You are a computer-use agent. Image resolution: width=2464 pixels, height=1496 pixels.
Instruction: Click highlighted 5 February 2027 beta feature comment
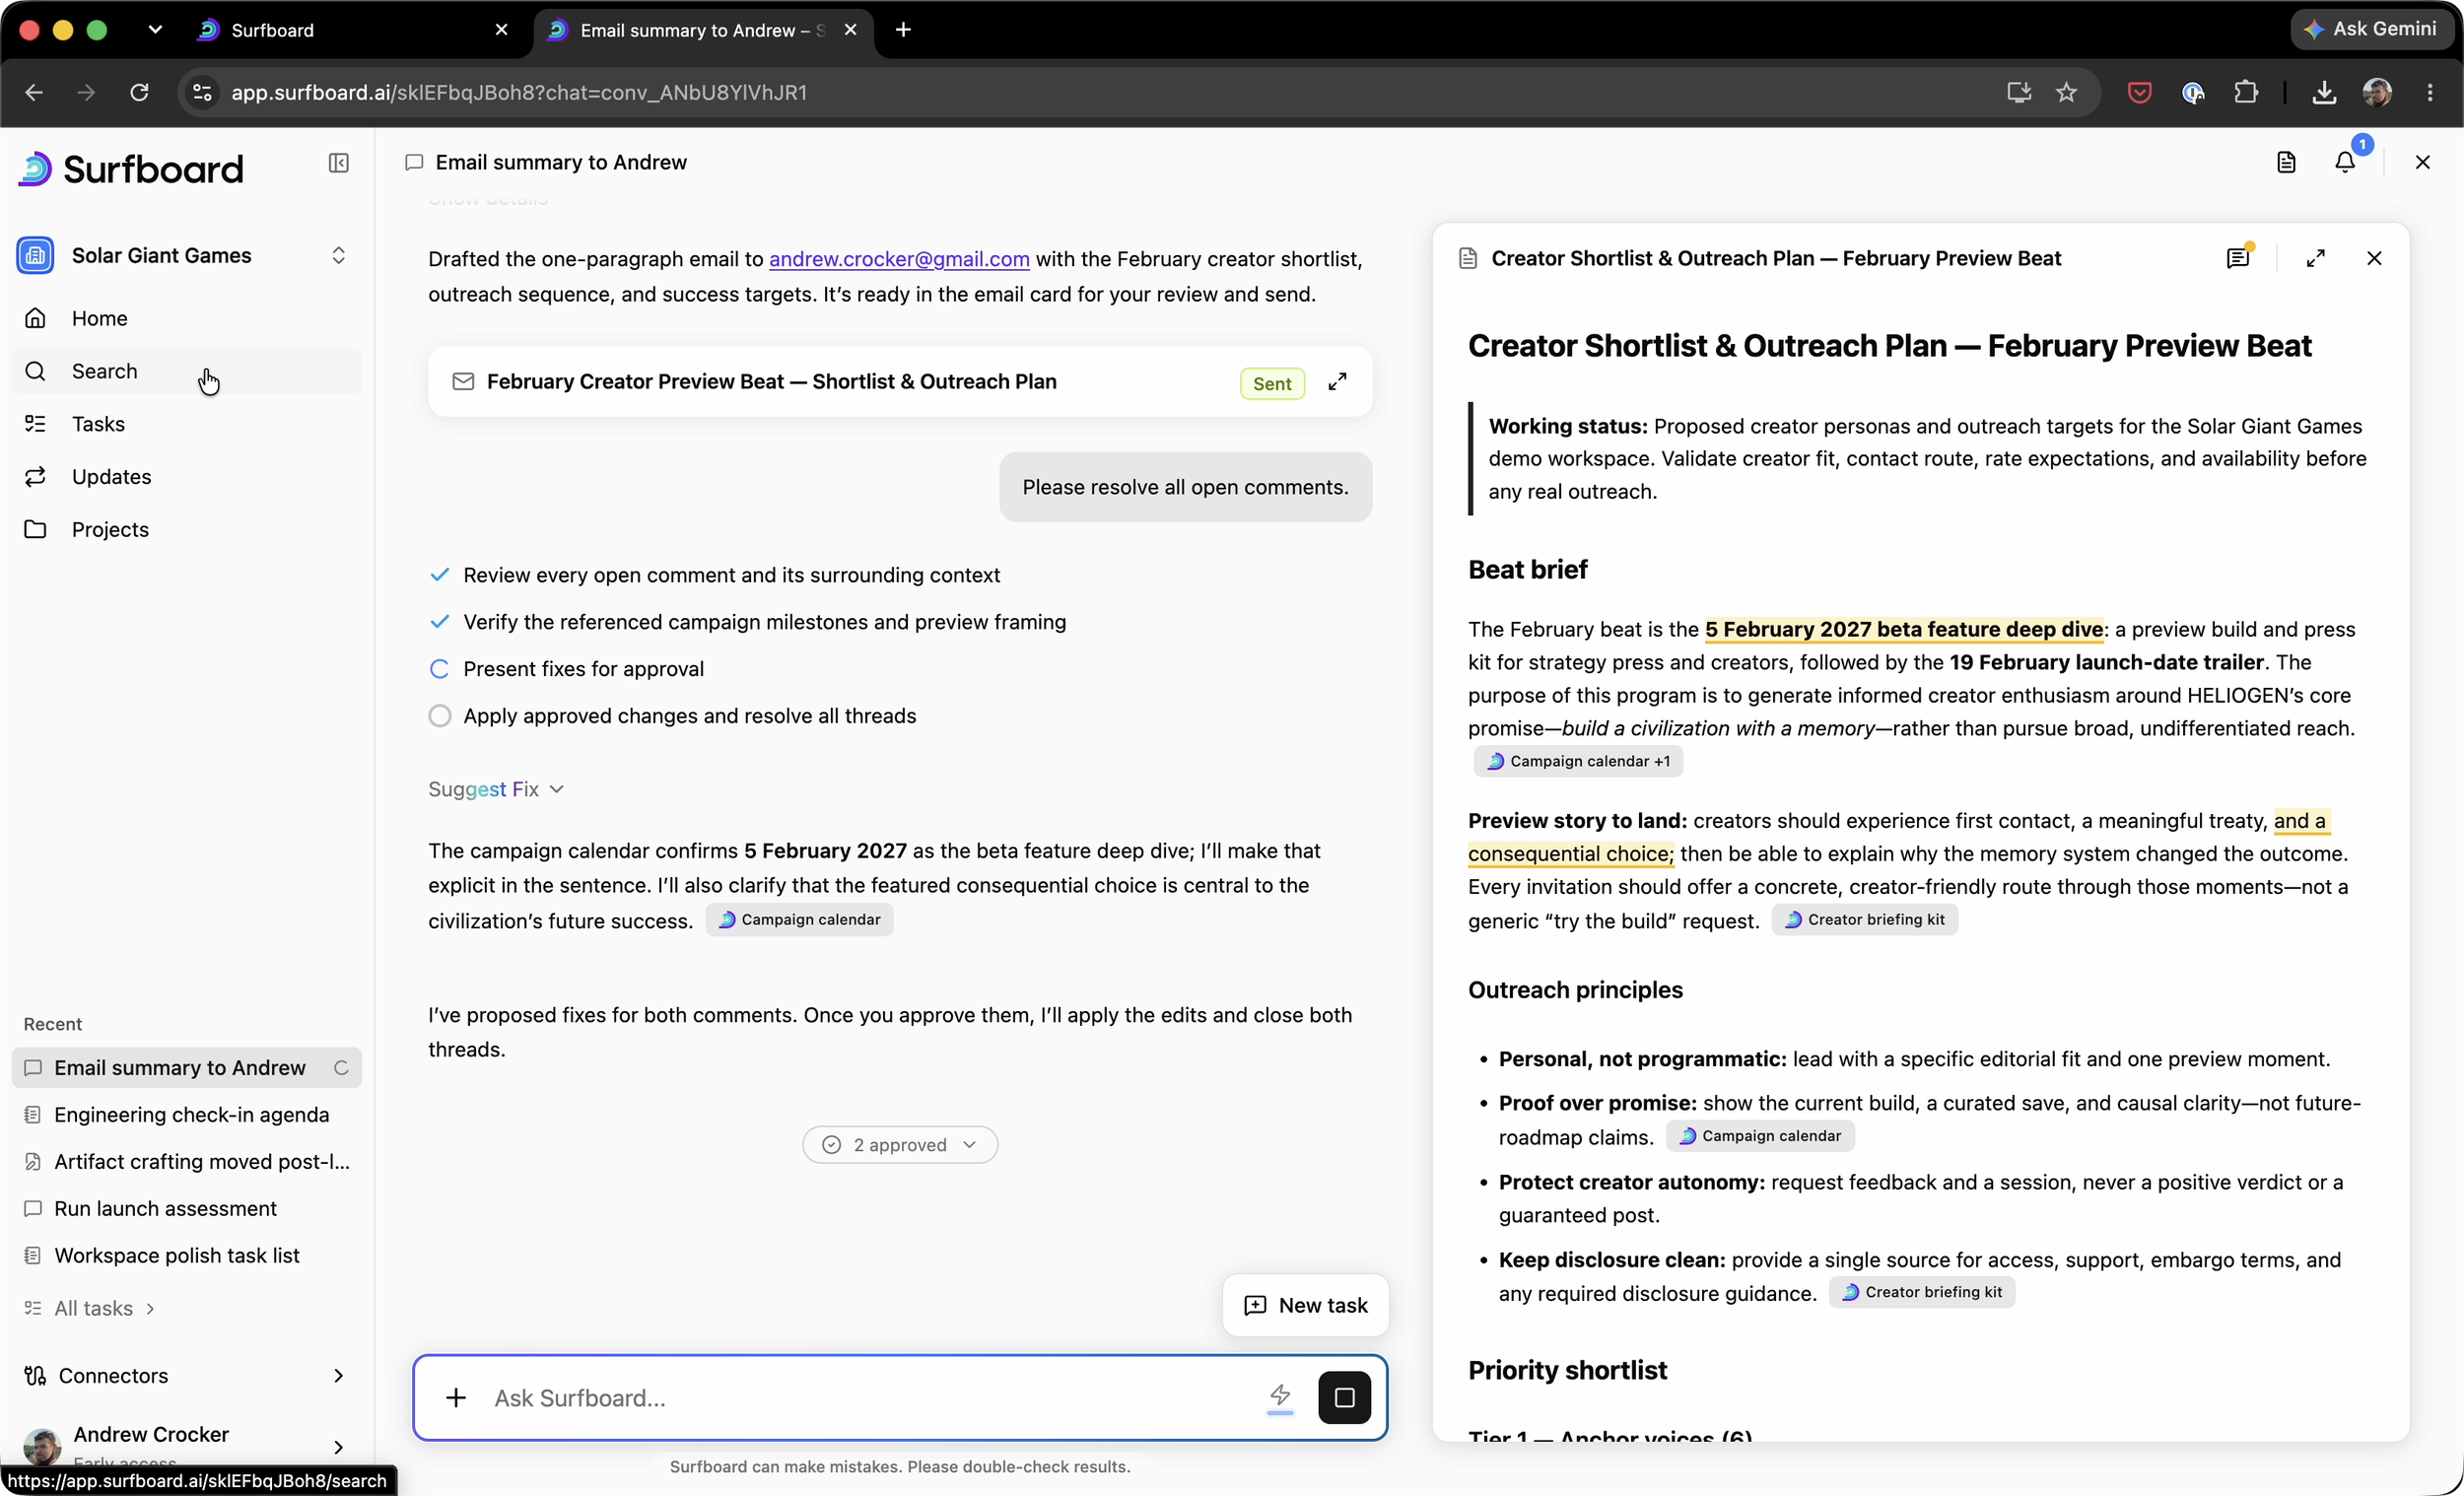tap(1904, 629)
